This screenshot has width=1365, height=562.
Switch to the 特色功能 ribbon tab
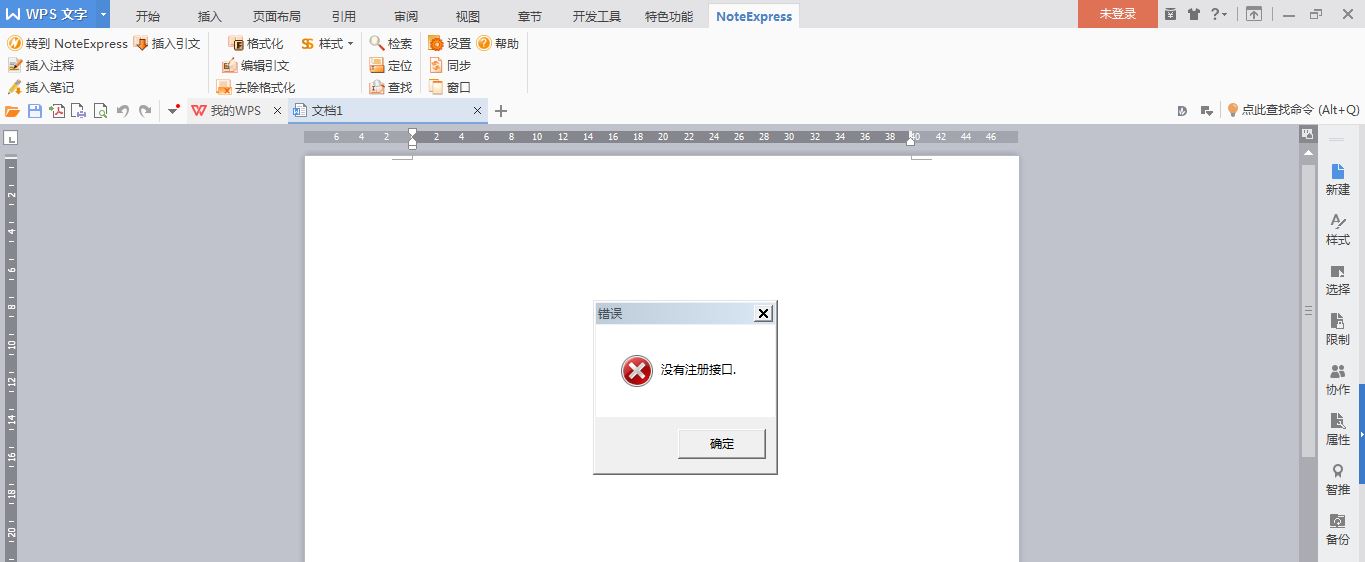(669, 16)
